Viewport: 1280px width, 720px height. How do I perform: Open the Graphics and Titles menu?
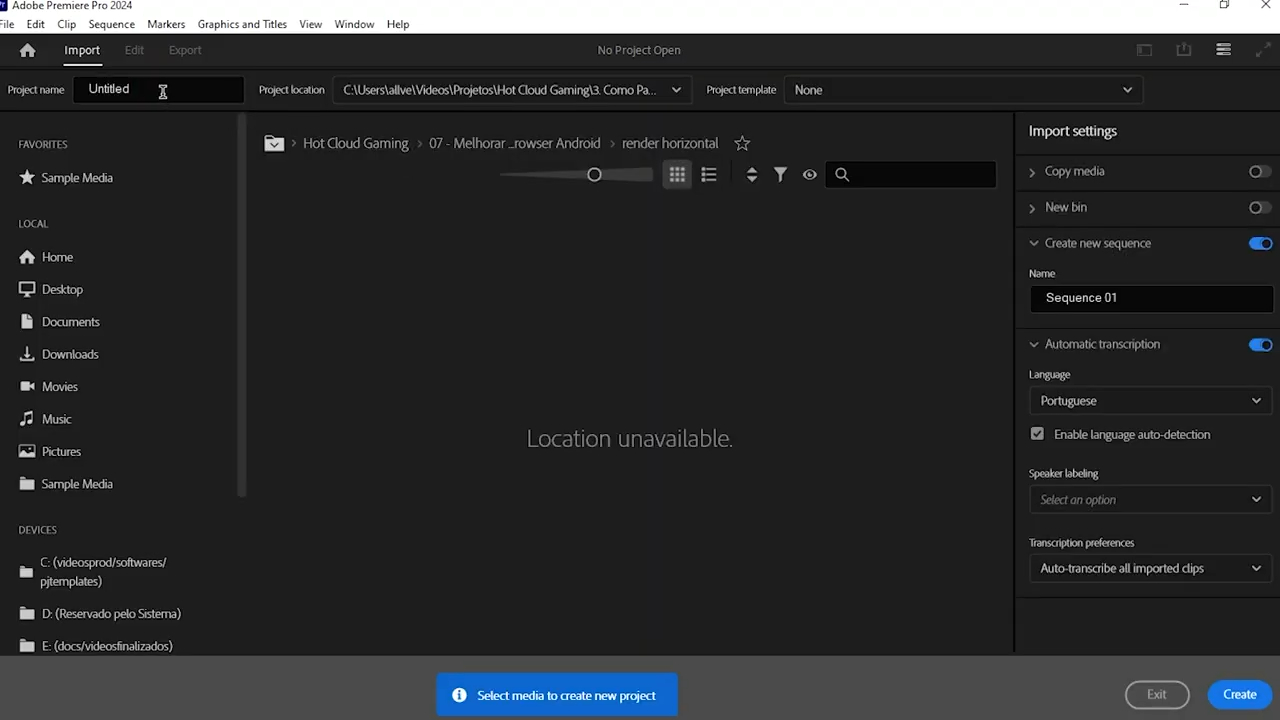[242, 24]
